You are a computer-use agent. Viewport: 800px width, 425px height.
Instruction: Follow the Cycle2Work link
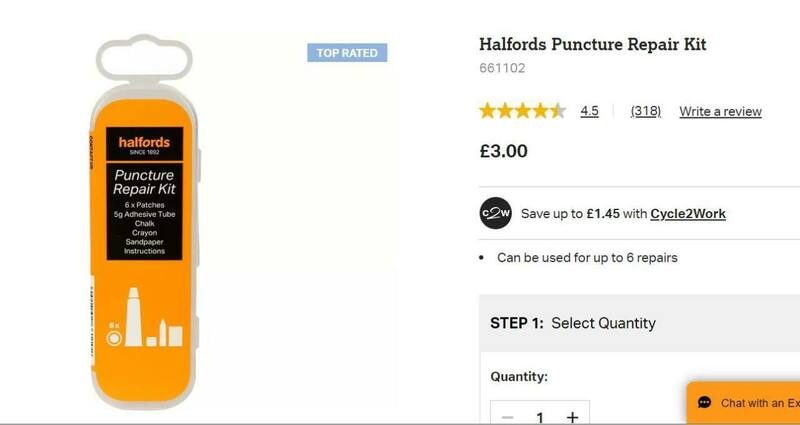pyautogui.click(x=688, y=213)
